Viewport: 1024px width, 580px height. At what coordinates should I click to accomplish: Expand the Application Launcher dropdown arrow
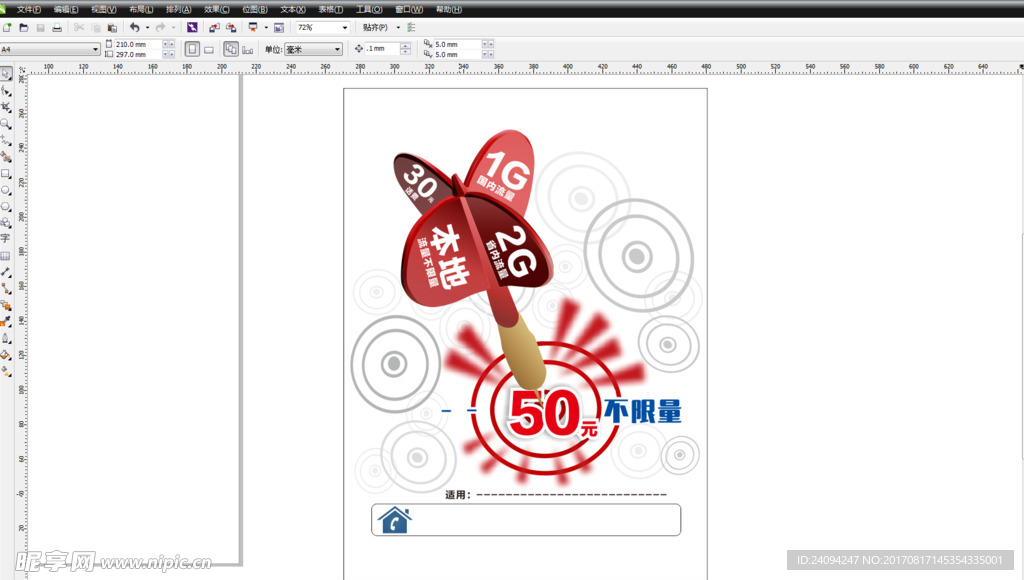(x=266, y=27)
